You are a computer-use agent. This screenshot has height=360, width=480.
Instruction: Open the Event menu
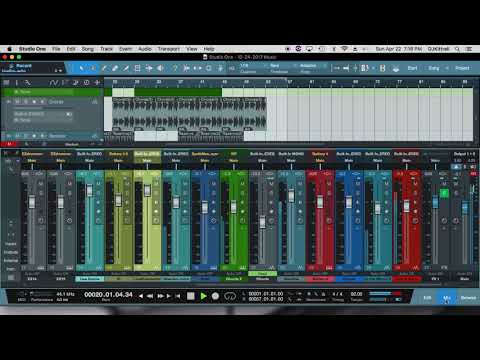click(x=125, y=49)
